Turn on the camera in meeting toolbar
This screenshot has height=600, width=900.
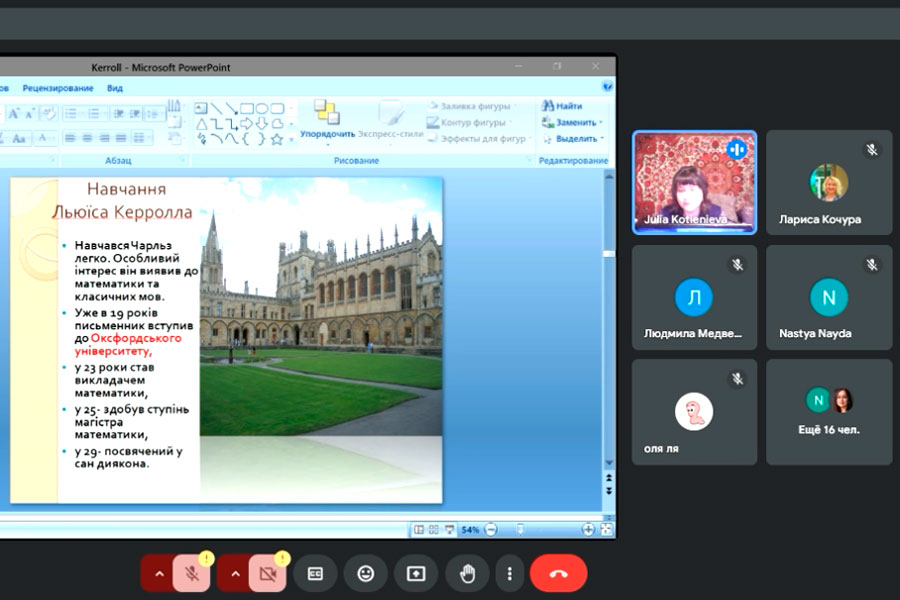coord(266,574)
